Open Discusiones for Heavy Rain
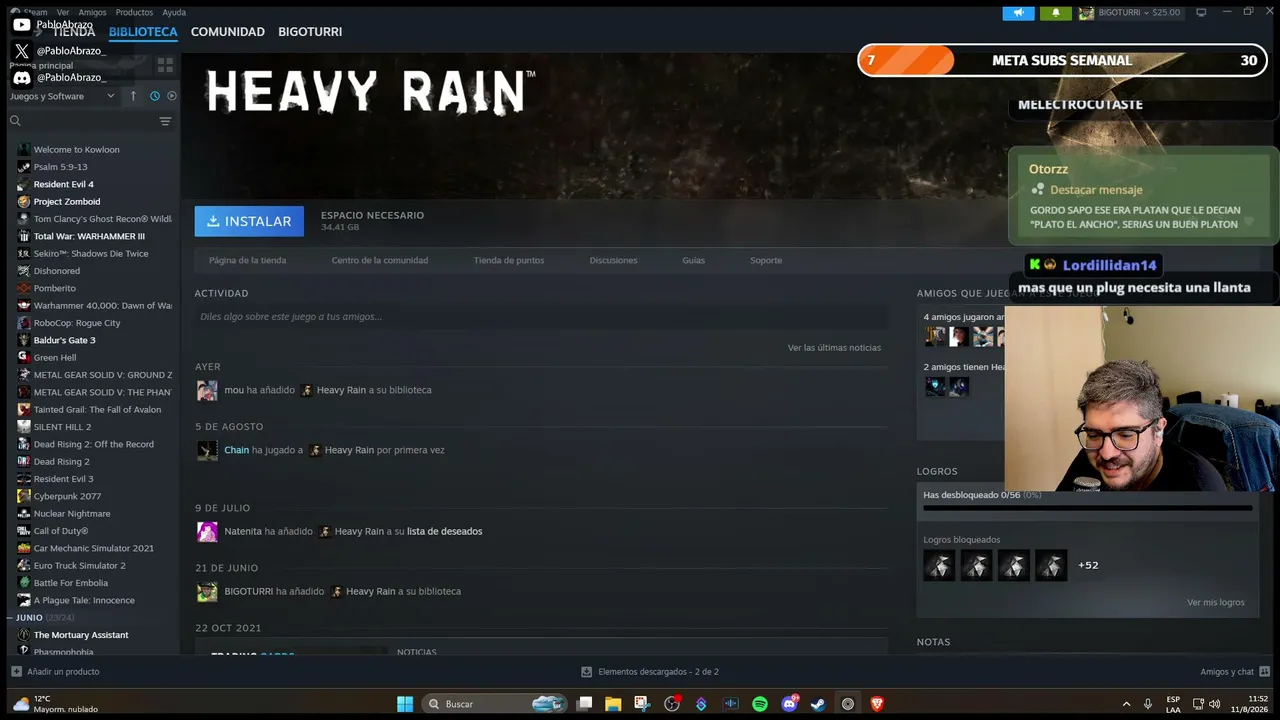This screenshot has height=720, width=1280. [613, 260]
